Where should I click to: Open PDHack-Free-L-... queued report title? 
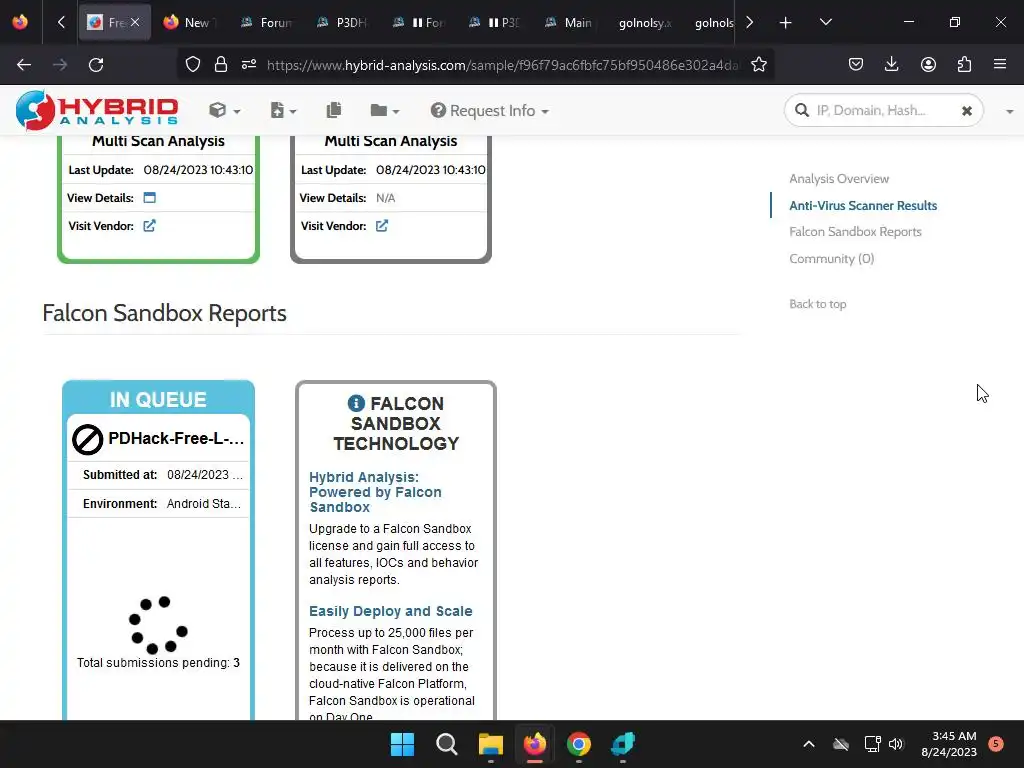tap(176, 438)
